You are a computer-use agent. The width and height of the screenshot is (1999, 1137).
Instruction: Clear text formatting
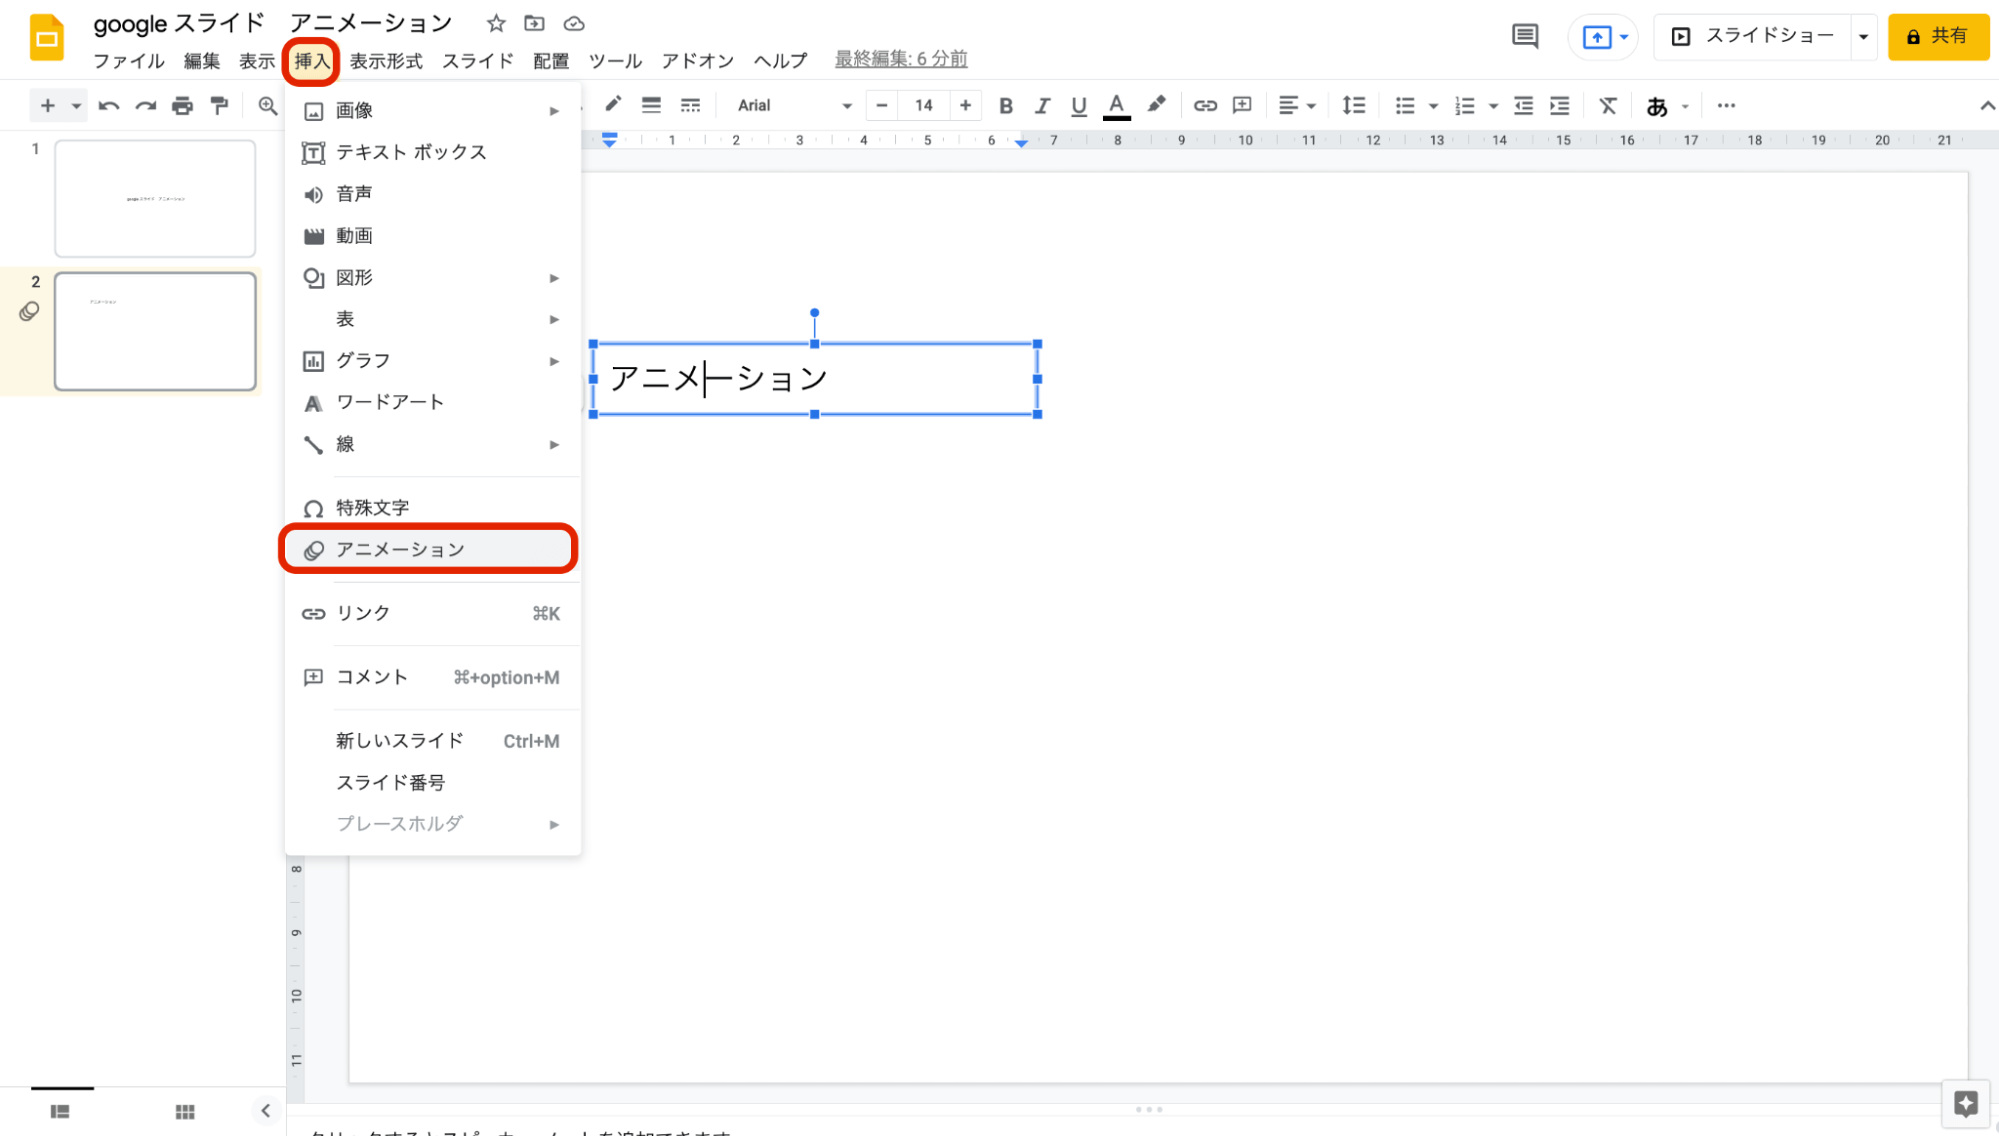coord(1608,105)
